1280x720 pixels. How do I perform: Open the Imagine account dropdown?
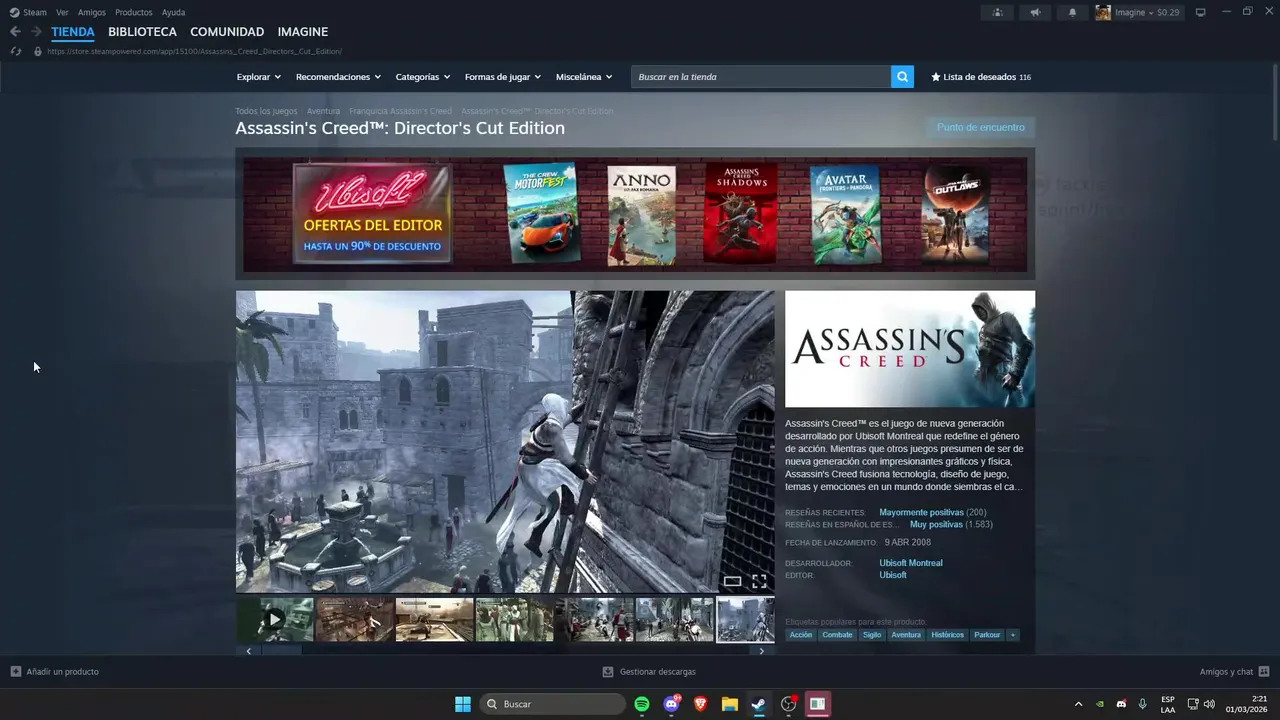(1147, 12)
